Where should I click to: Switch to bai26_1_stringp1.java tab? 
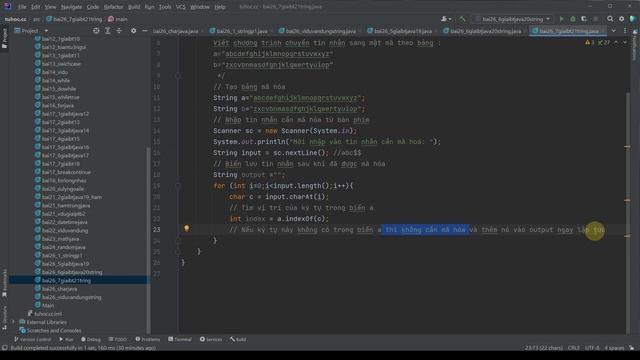point(240,31)
